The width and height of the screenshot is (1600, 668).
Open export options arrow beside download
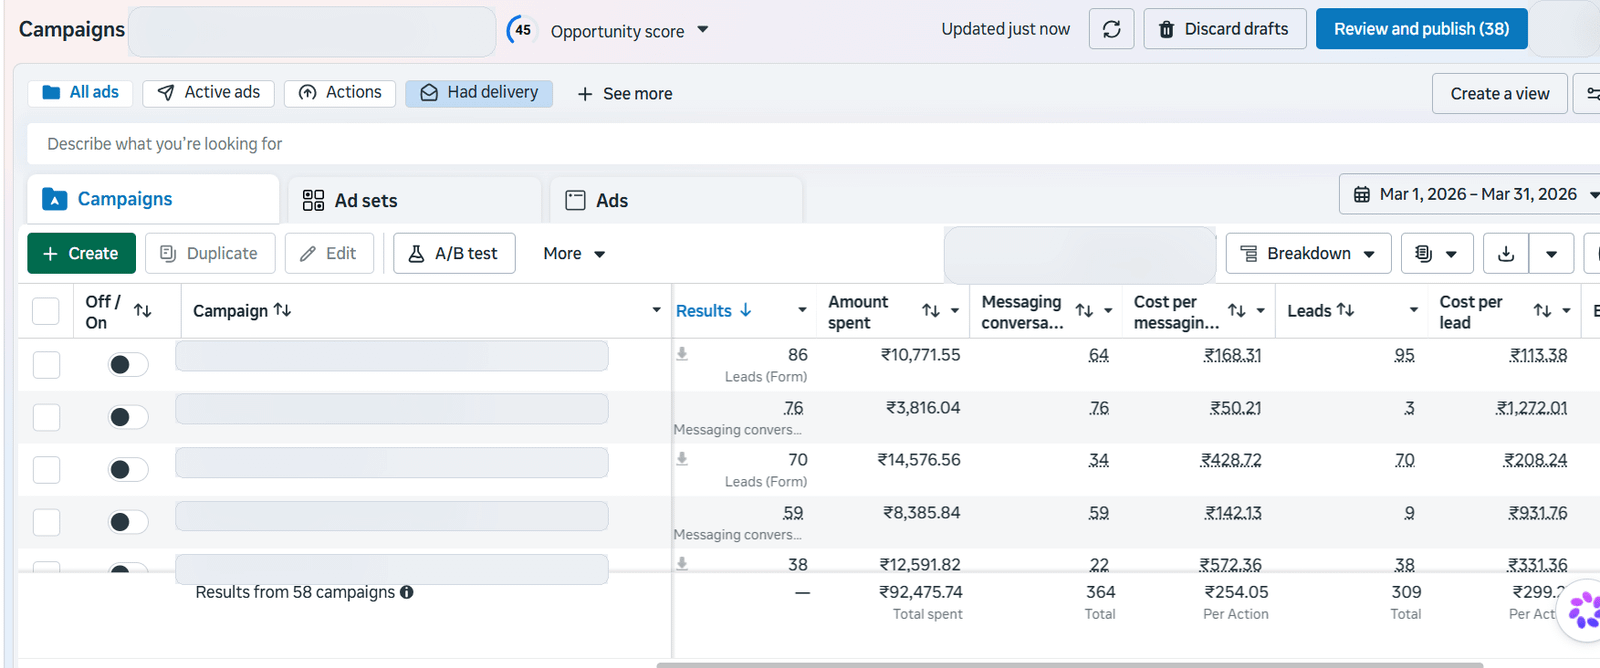click(1551, 254)
